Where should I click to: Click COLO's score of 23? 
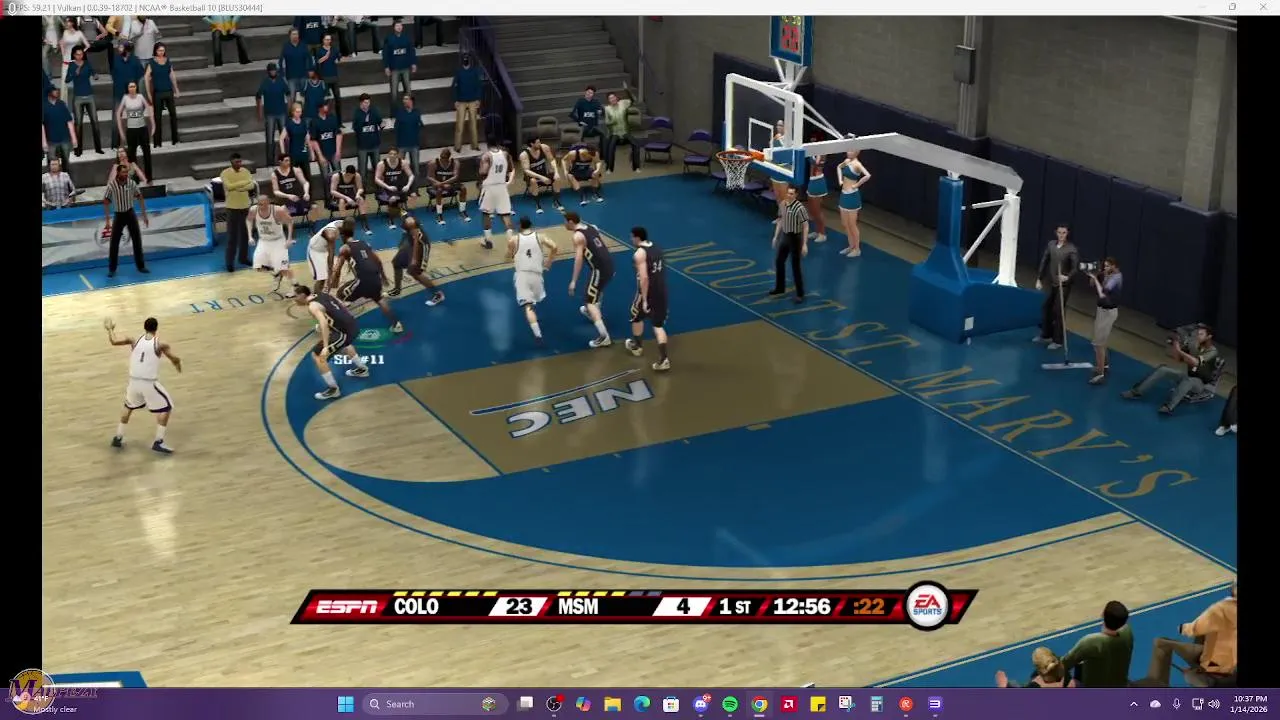tap(518, 607)
